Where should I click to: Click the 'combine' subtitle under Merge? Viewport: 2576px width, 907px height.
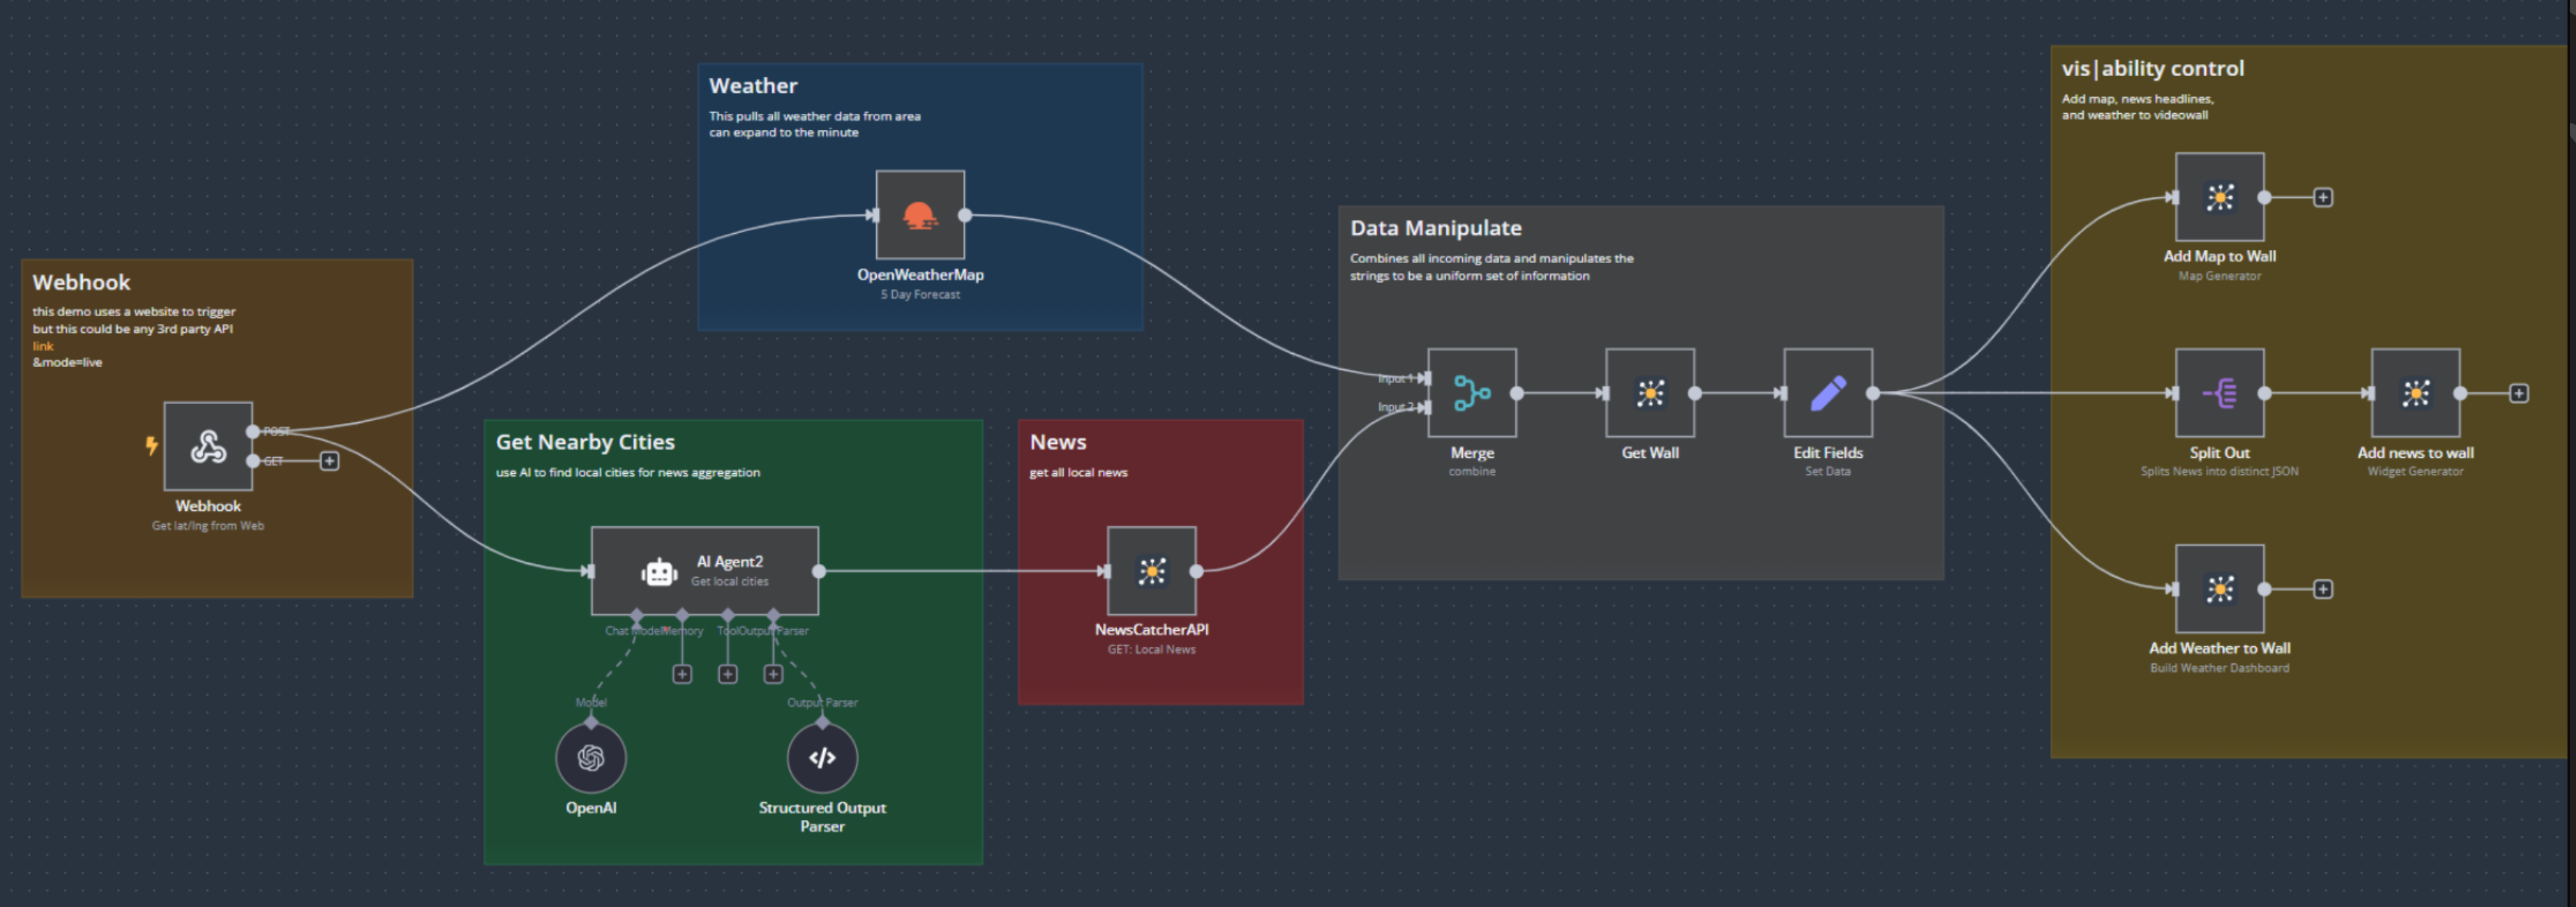[1472, 471]
